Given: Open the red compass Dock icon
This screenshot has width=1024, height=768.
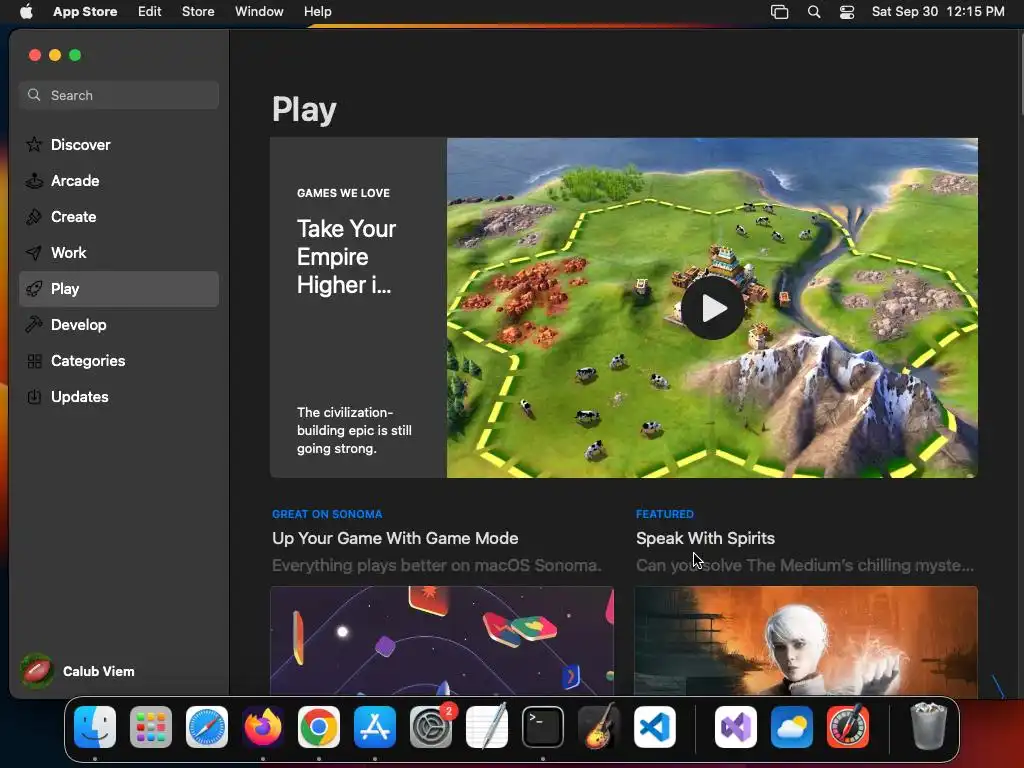Looking at the screenshot, I should [848, 727].
